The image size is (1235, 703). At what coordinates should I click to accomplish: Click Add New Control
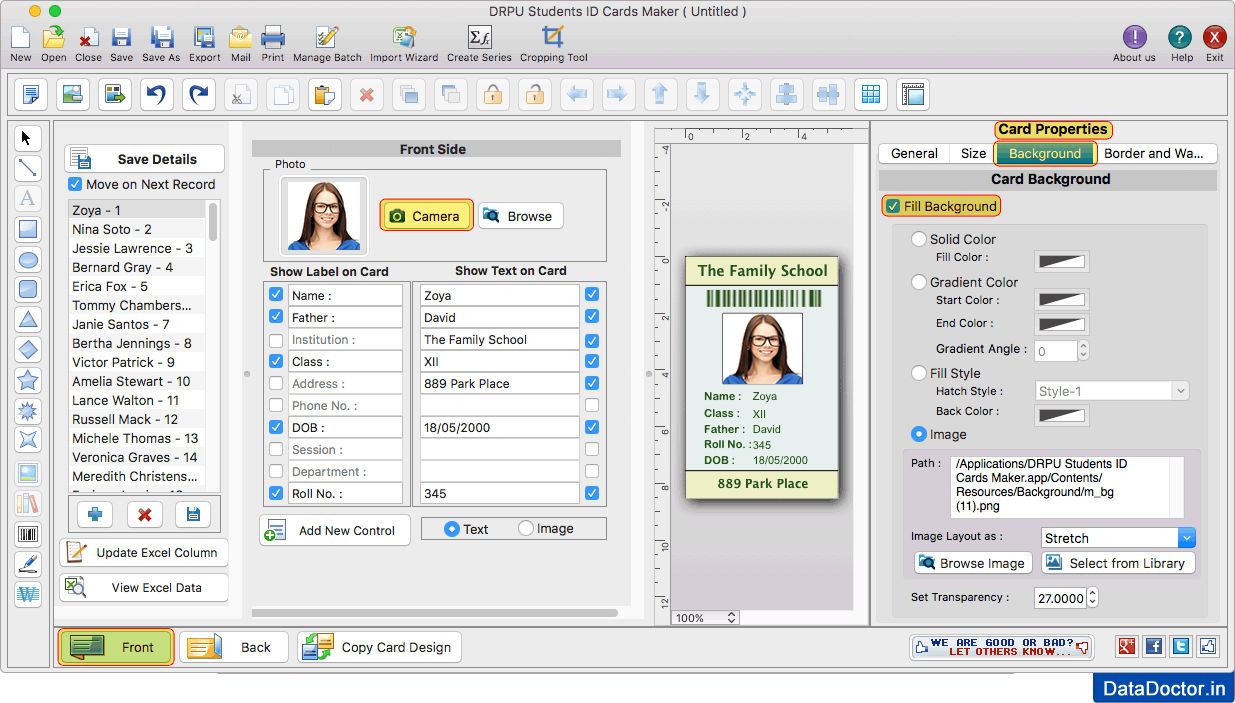click(x=335, y=530)
